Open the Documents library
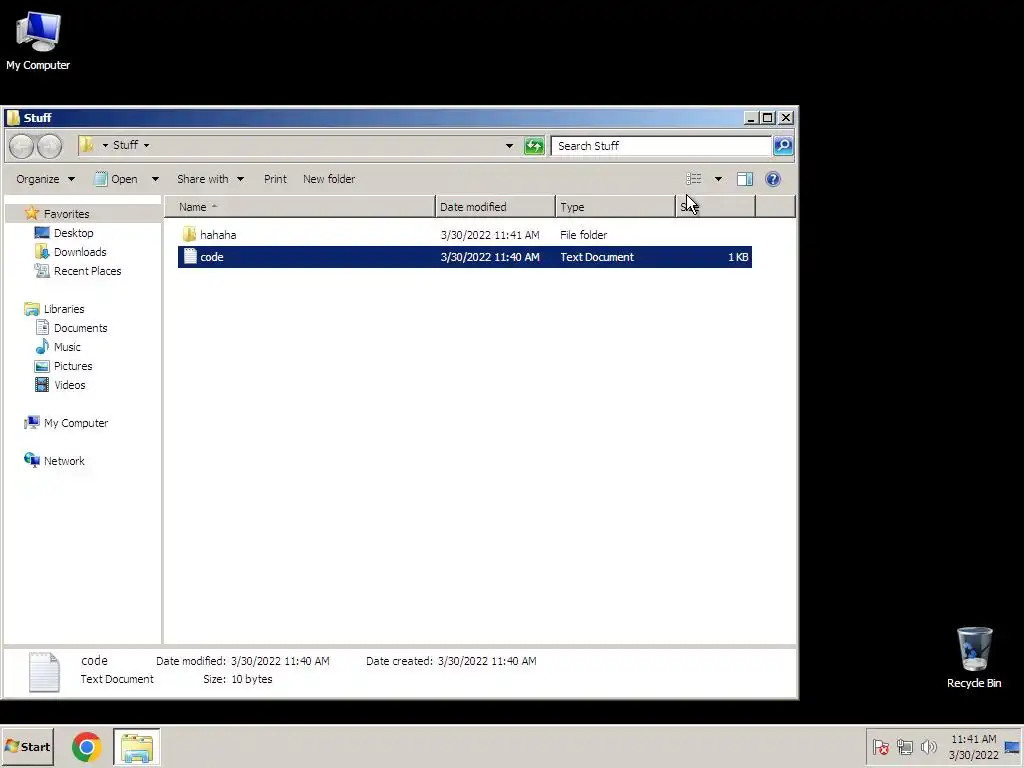The height and width of the screenshot is (768, 1024). [80, 327]
